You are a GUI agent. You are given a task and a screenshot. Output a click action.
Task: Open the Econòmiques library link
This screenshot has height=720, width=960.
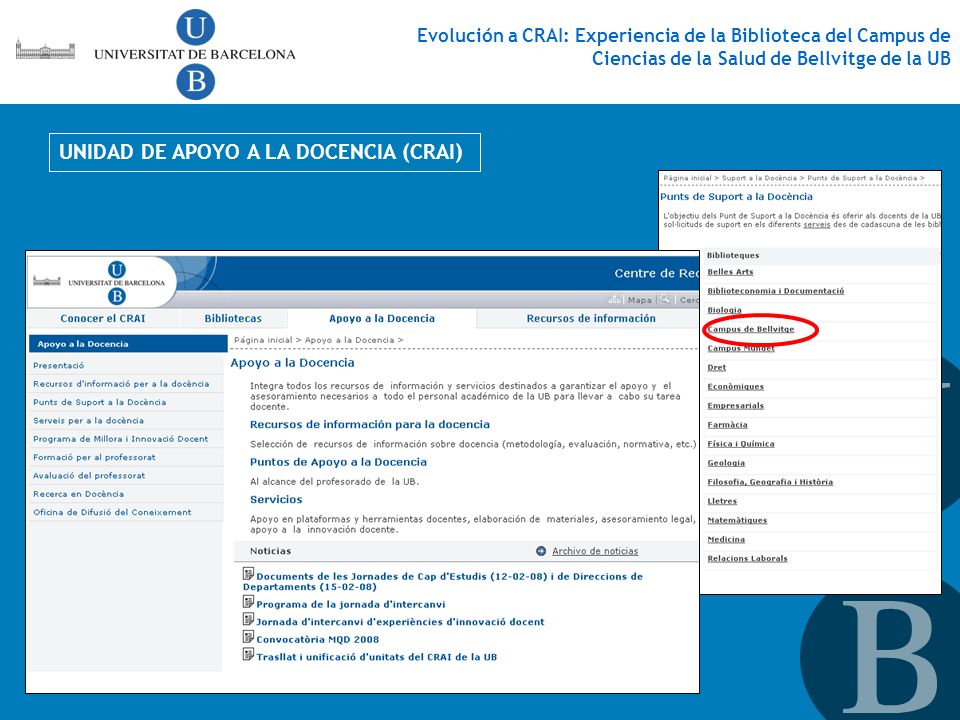[x=735, y=386]
